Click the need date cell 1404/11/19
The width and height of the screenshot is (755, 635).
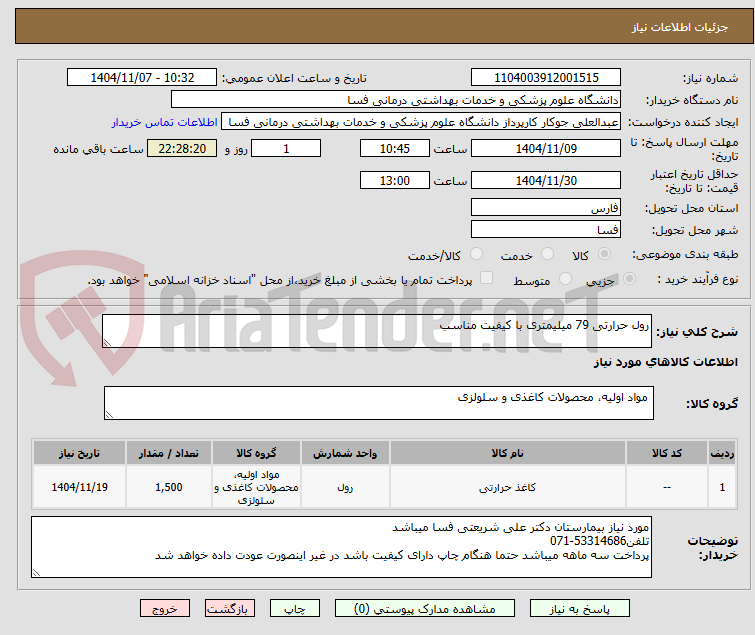pos(79,487)
